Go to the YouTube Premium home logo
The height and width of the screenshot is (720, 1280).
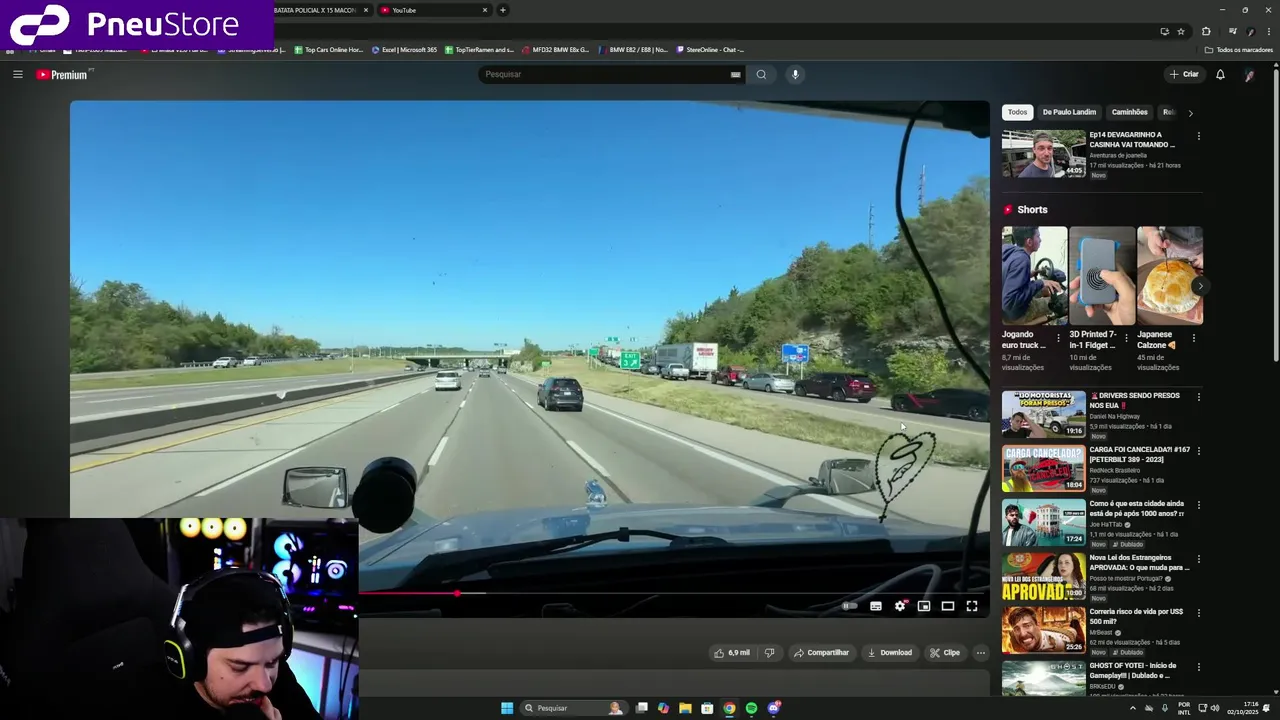click(x=62, y=74)
